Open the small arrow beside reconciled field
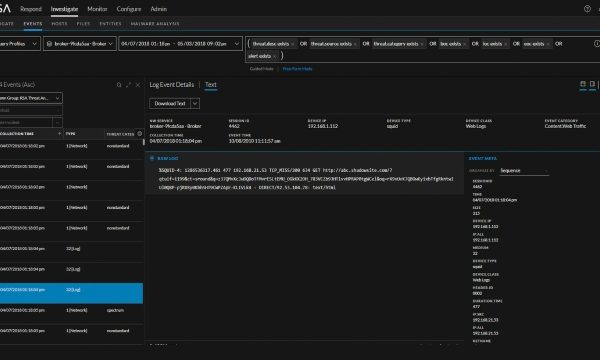The width and height of the screenshot is (600, 360). tap(57, 122)
